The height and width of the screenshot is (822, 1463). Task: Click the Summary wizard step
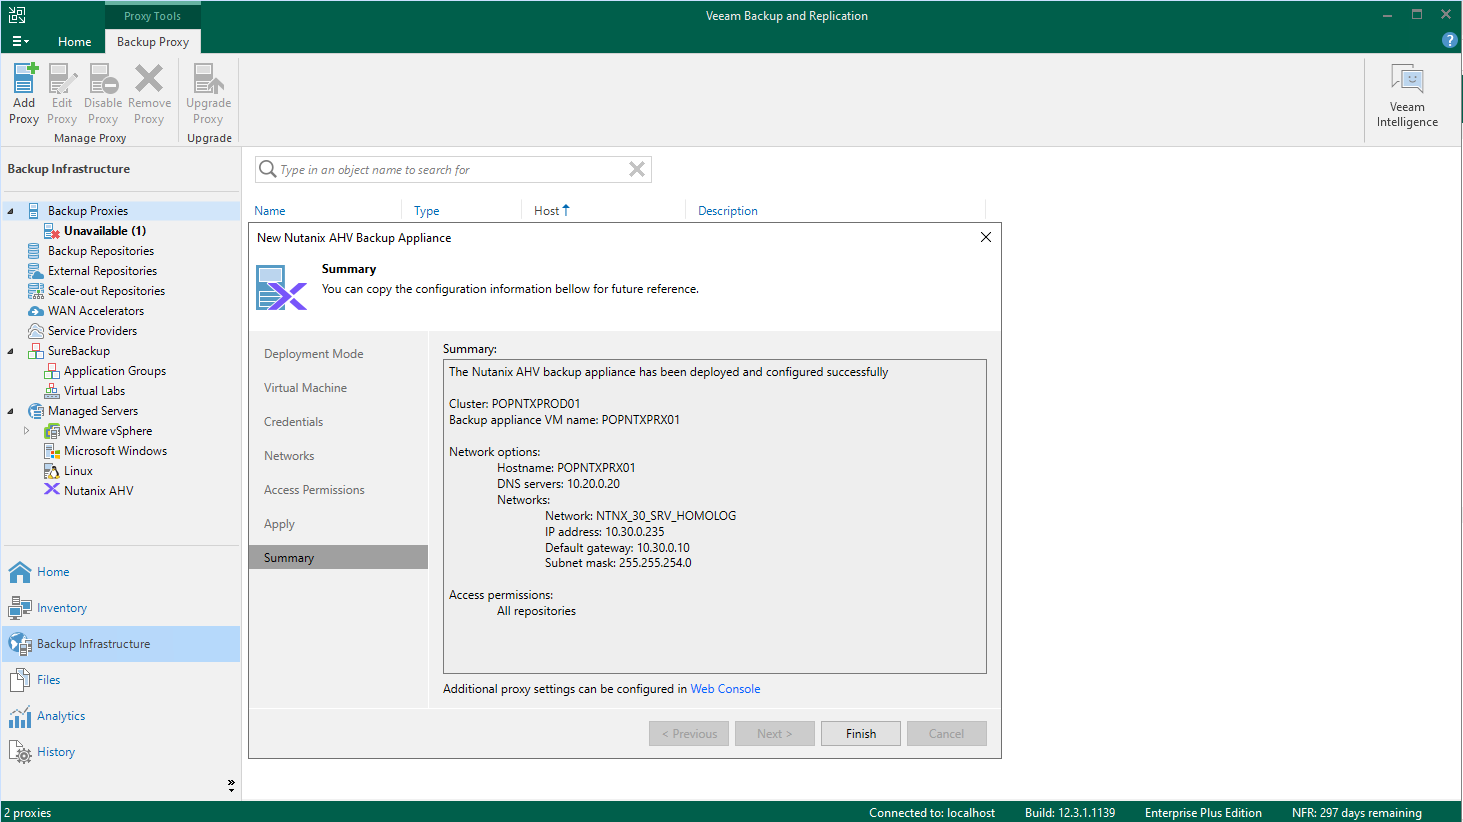(x=338, y=558)
